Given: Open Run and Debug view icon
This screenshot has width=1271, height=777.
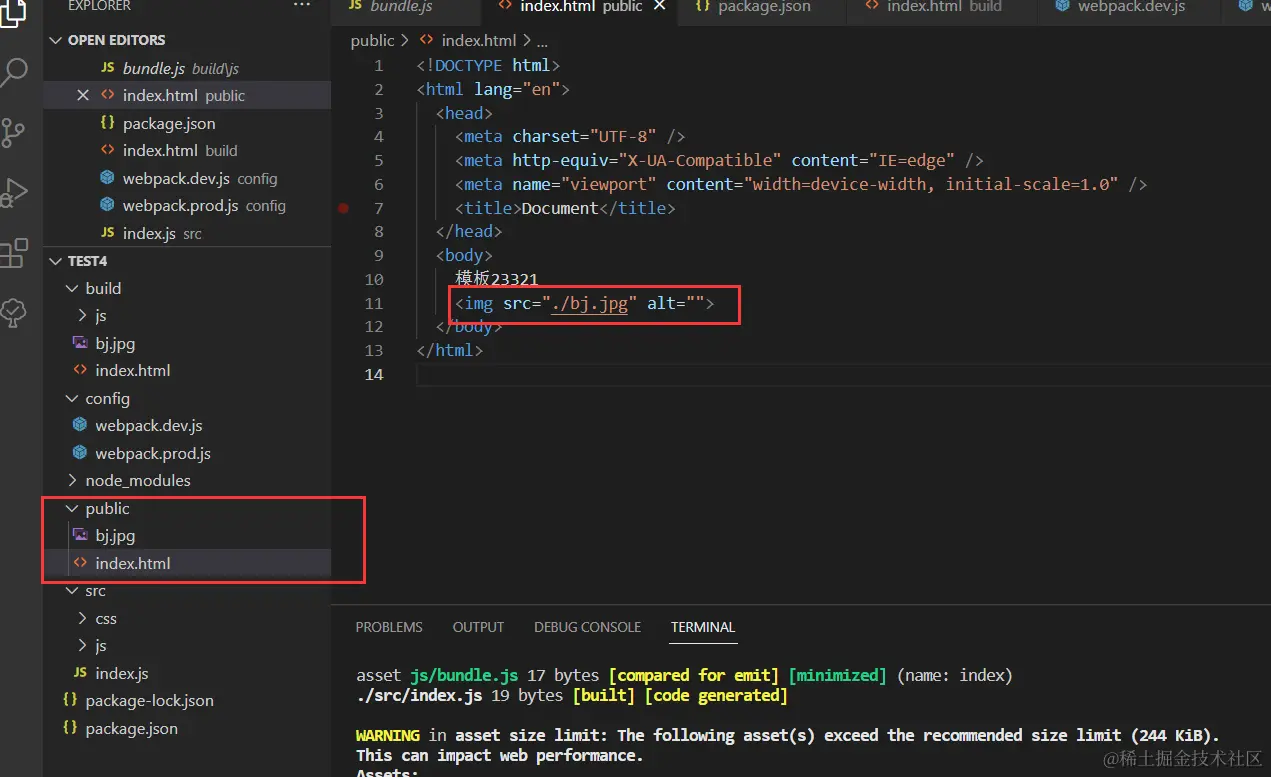Looking at the screenshot, I should click(15, 192).
